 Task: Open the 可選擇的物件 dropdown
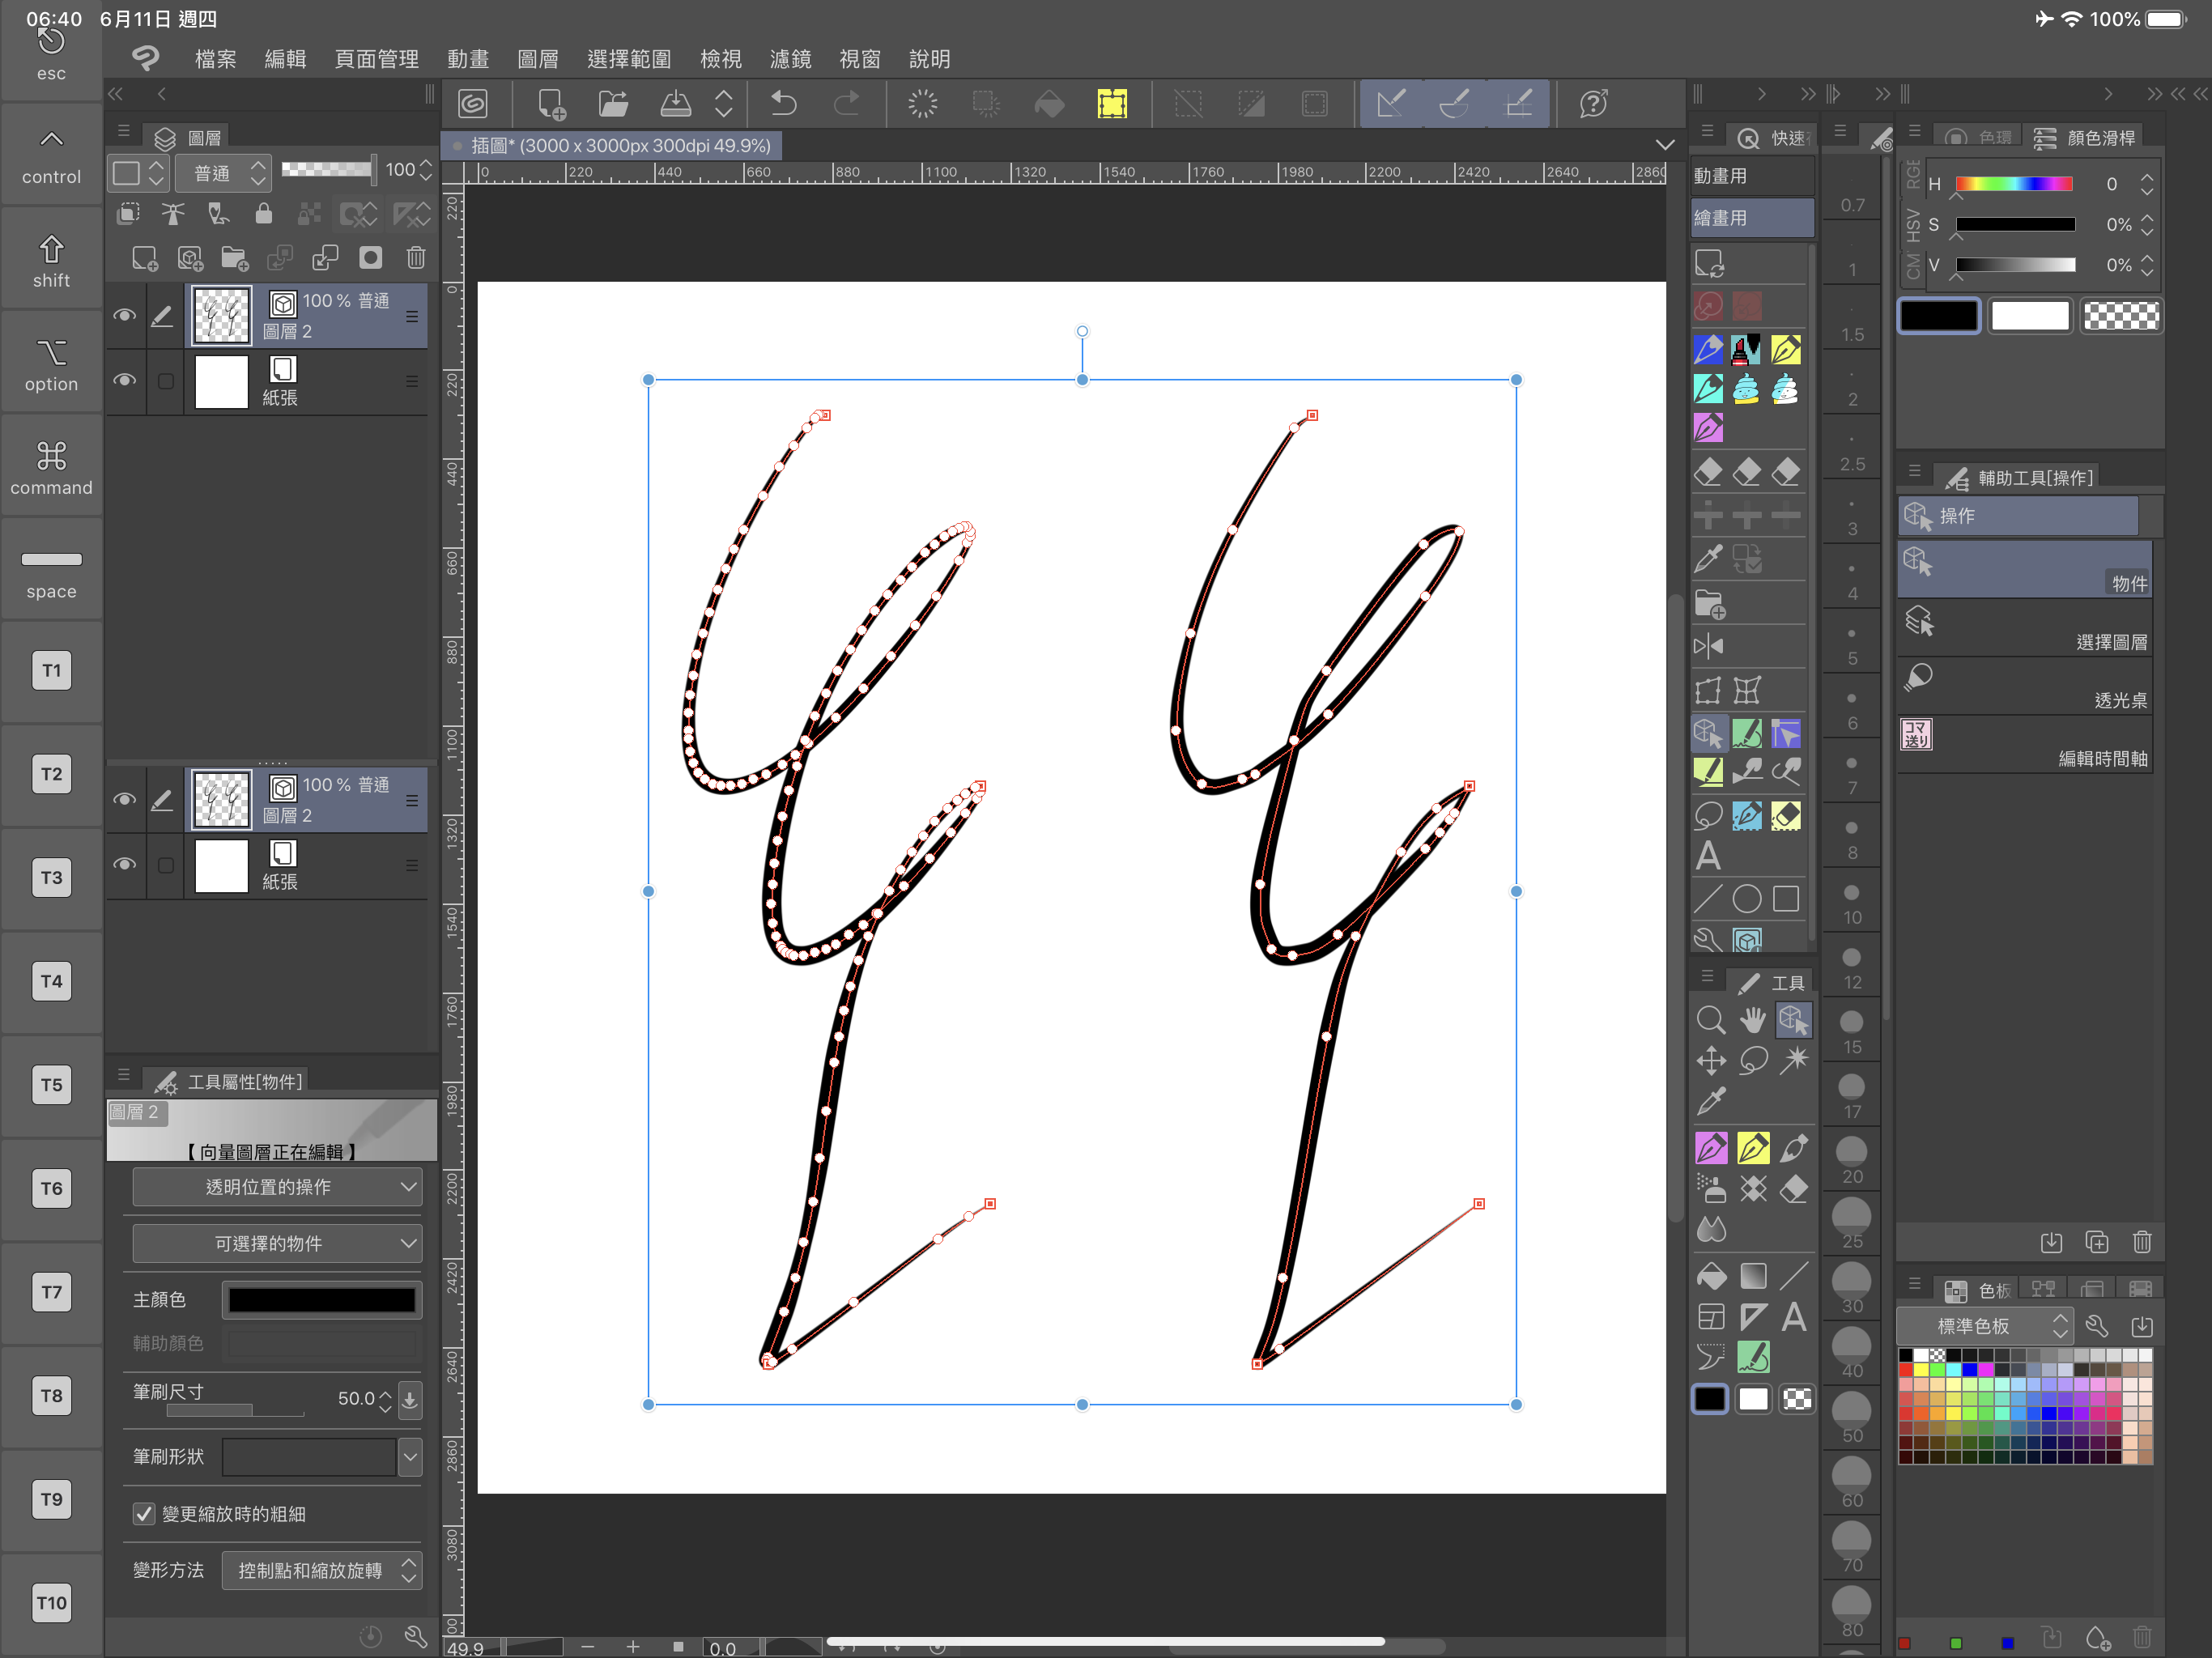pos(277,1243)
